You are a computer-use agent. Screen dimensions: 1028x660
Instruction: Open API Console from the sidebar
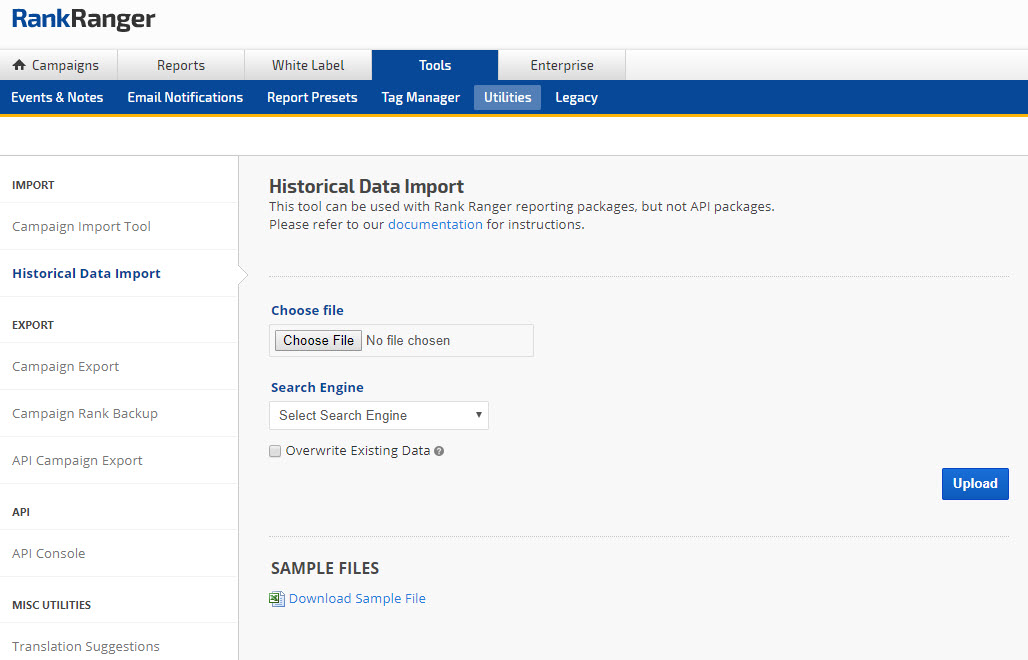[49, 553]
